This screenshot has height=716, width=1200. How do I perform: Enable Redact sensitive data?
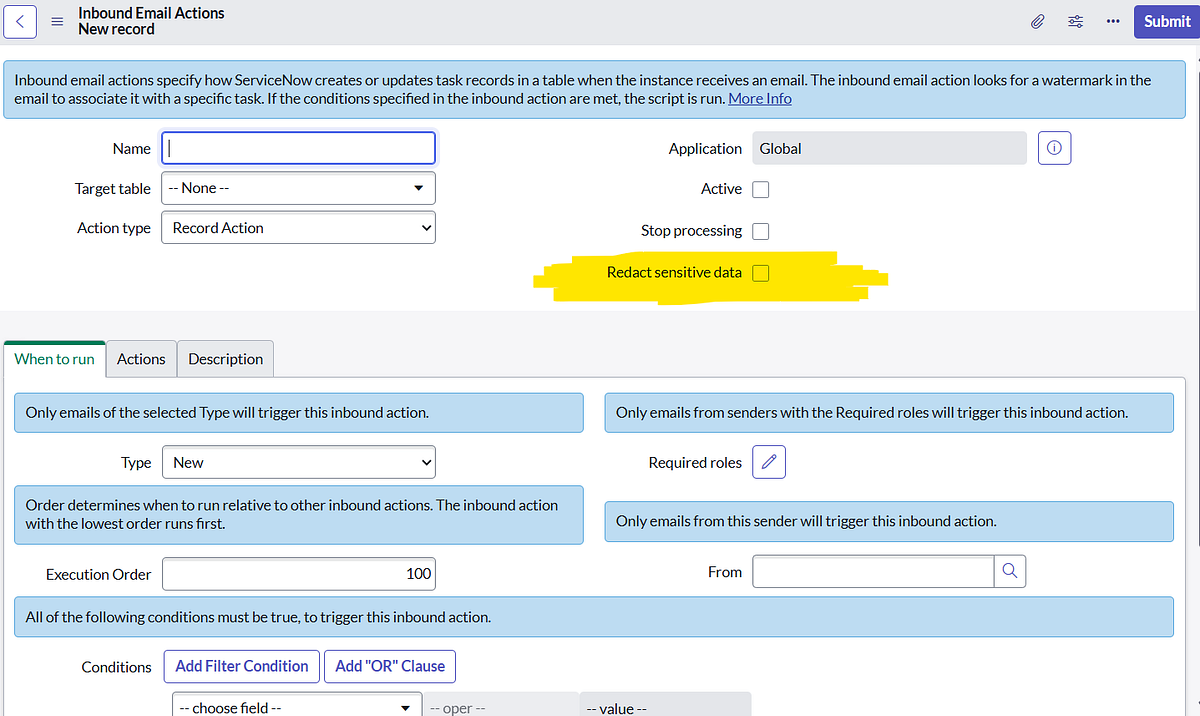[x=760, y=272]
